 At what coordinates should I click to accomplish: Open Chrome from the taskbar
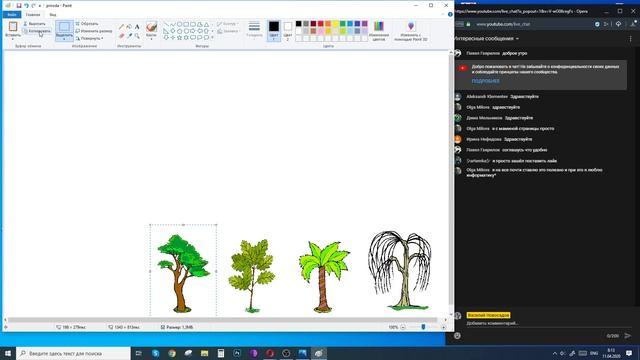[172, 353]
